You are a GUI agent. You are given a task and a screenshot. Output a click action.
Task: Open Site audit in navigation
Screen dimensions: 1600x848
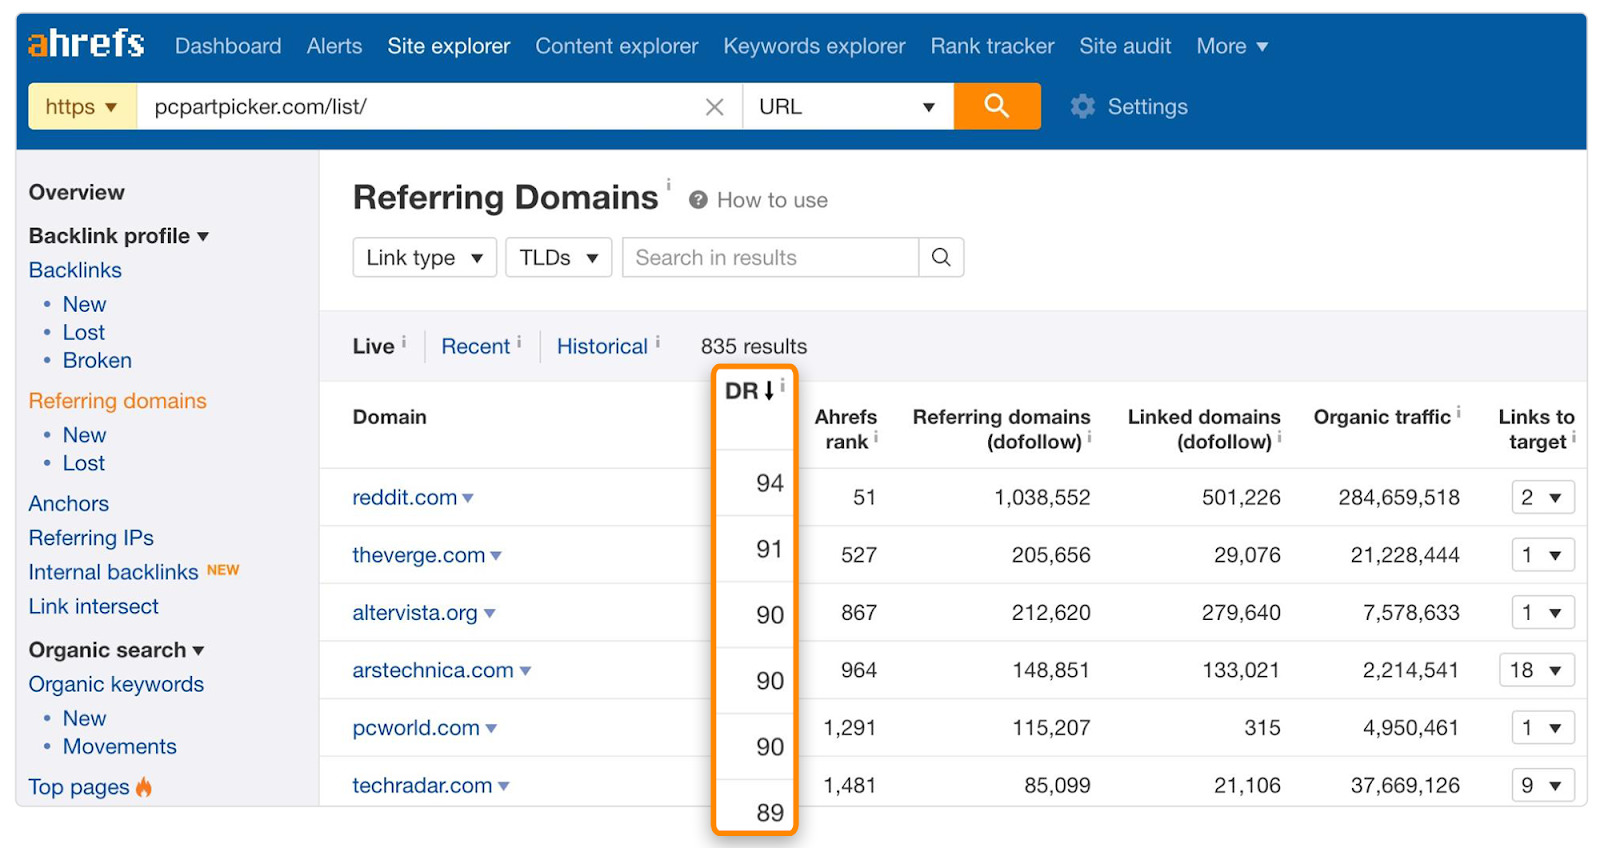(1125, 46)
